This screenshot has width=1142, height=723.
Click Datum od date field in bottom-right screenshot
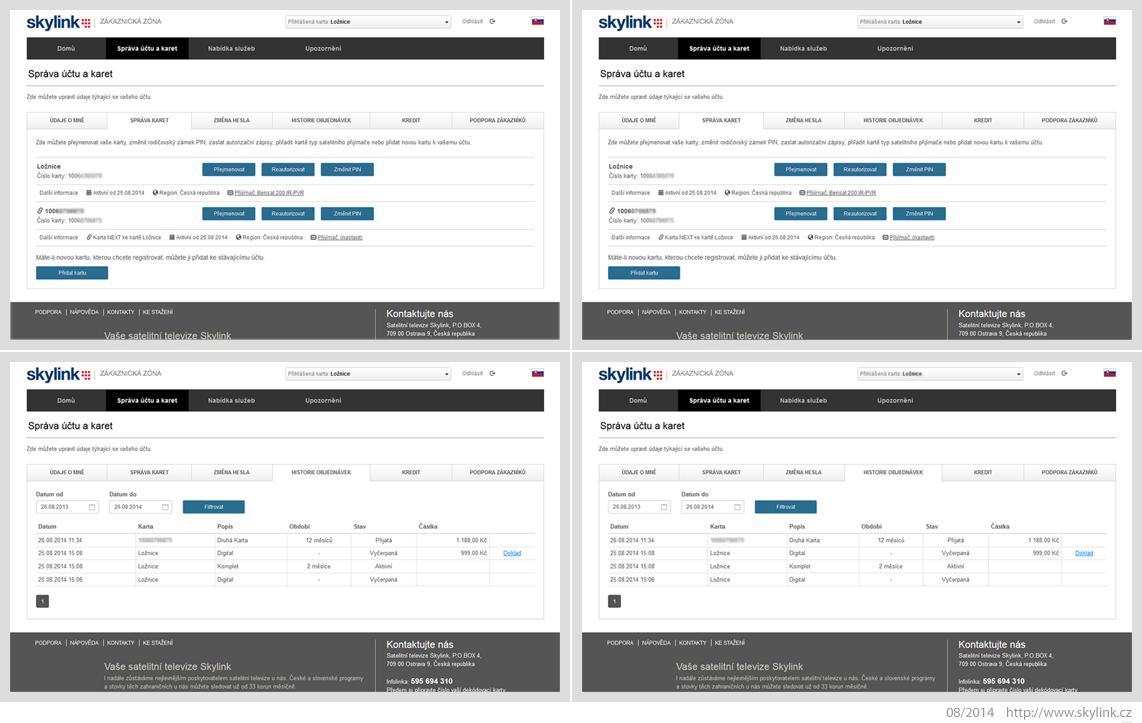[639, 507]
